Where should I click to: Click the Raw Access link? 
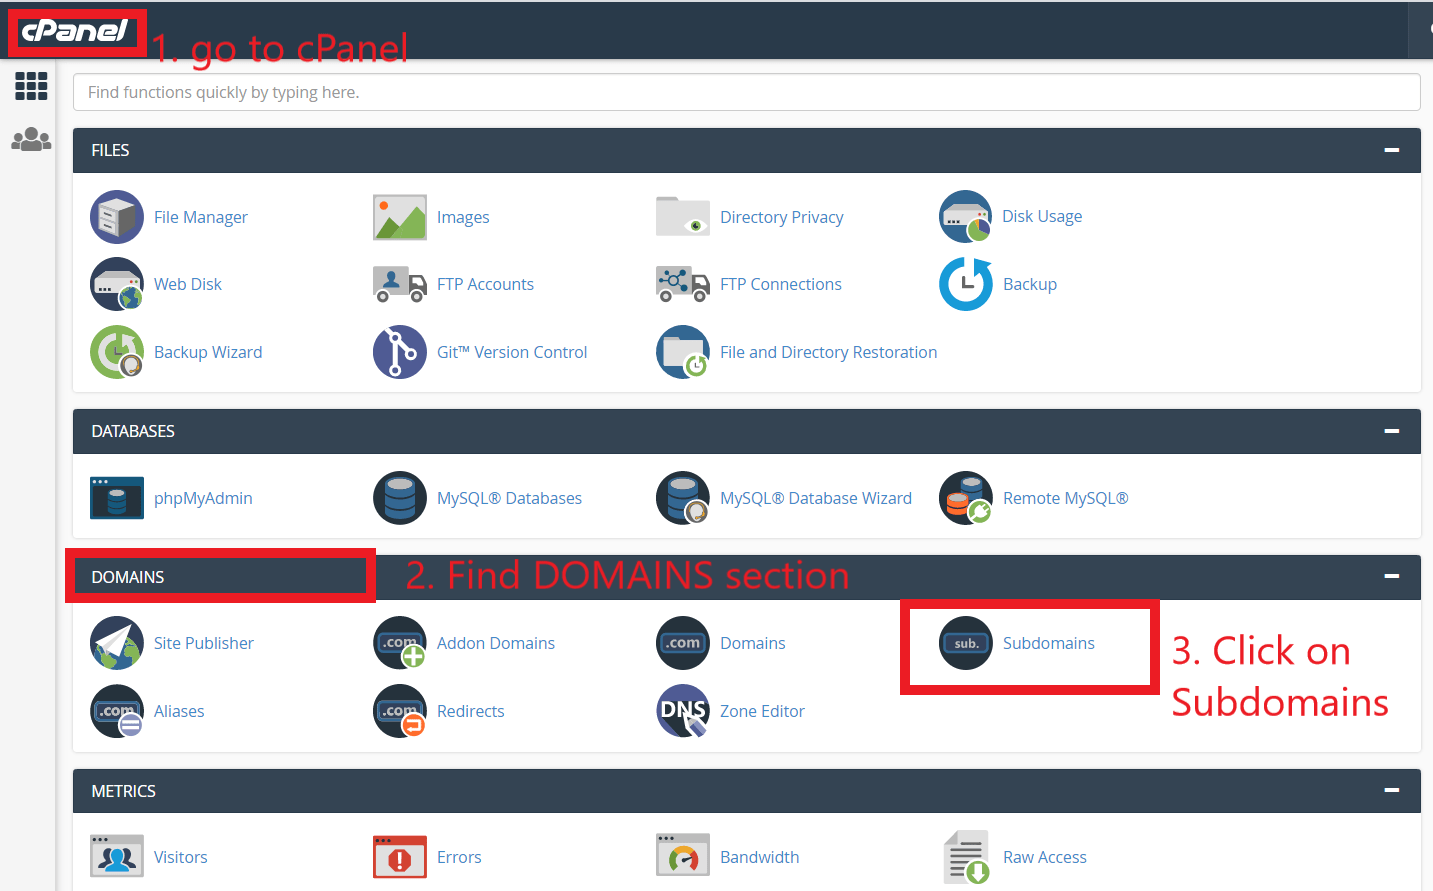pyautogui.click(x=1045, y=857)
